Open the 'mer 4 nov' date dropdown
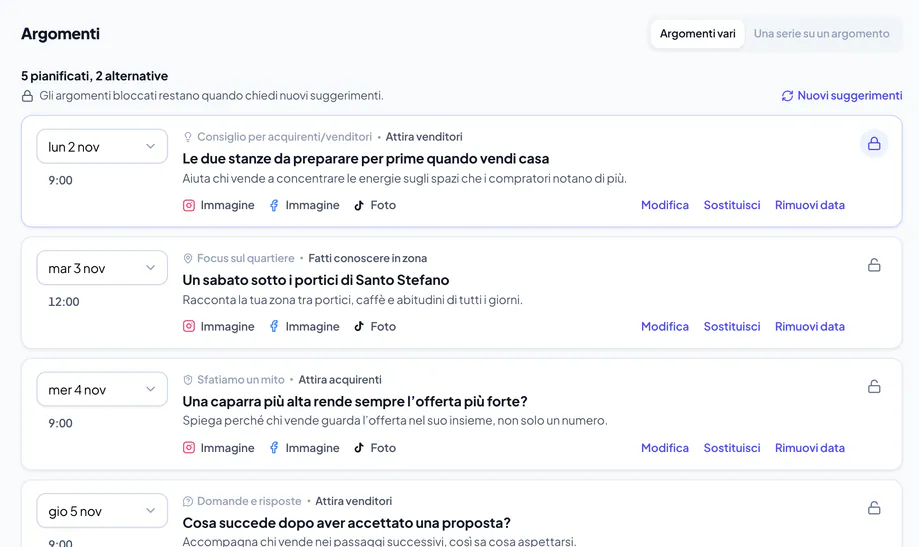 pos(102,389)
